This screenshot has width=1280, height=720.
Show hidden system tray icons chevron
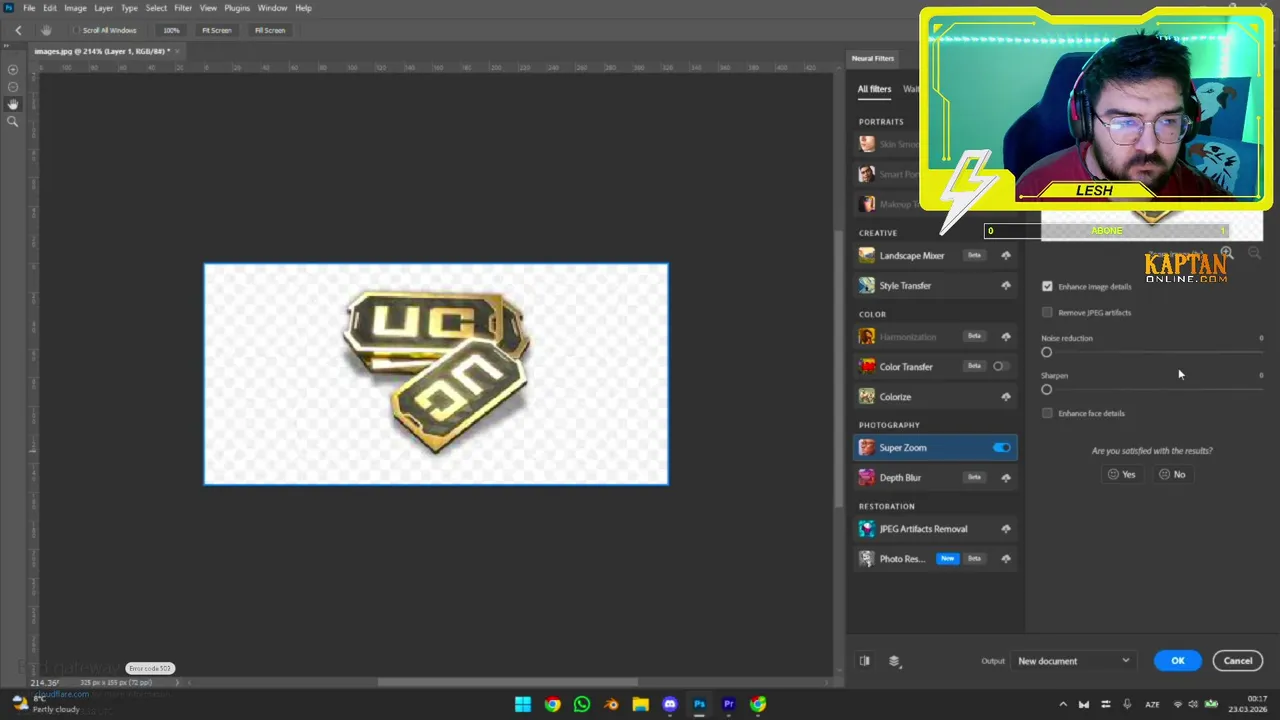click(x=1063, y=704)
